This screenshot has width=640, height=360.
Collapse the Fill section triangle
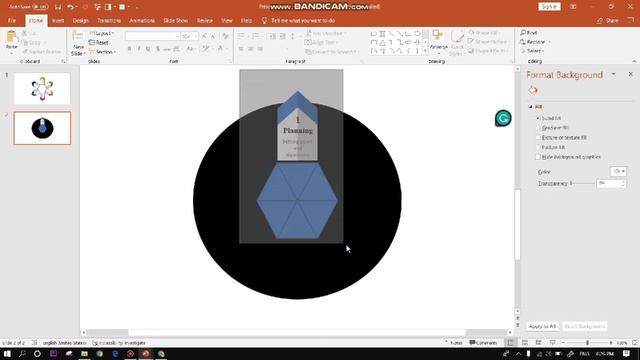point(531,107)
